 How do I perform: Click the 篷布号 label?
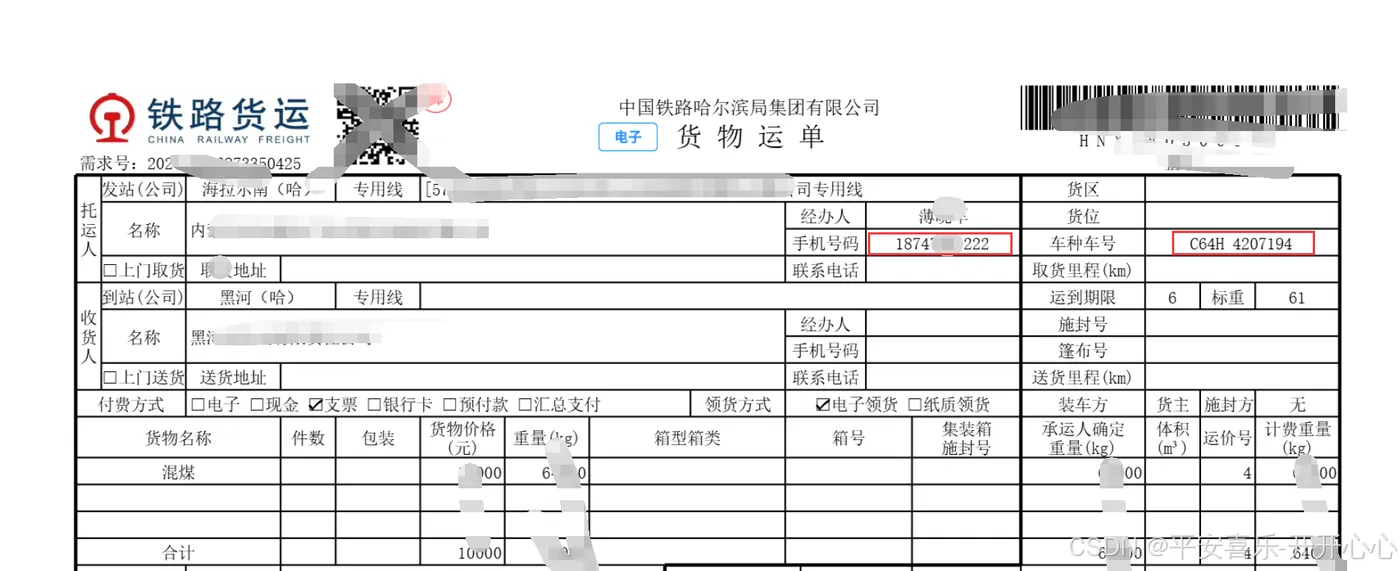point(1083,351)
